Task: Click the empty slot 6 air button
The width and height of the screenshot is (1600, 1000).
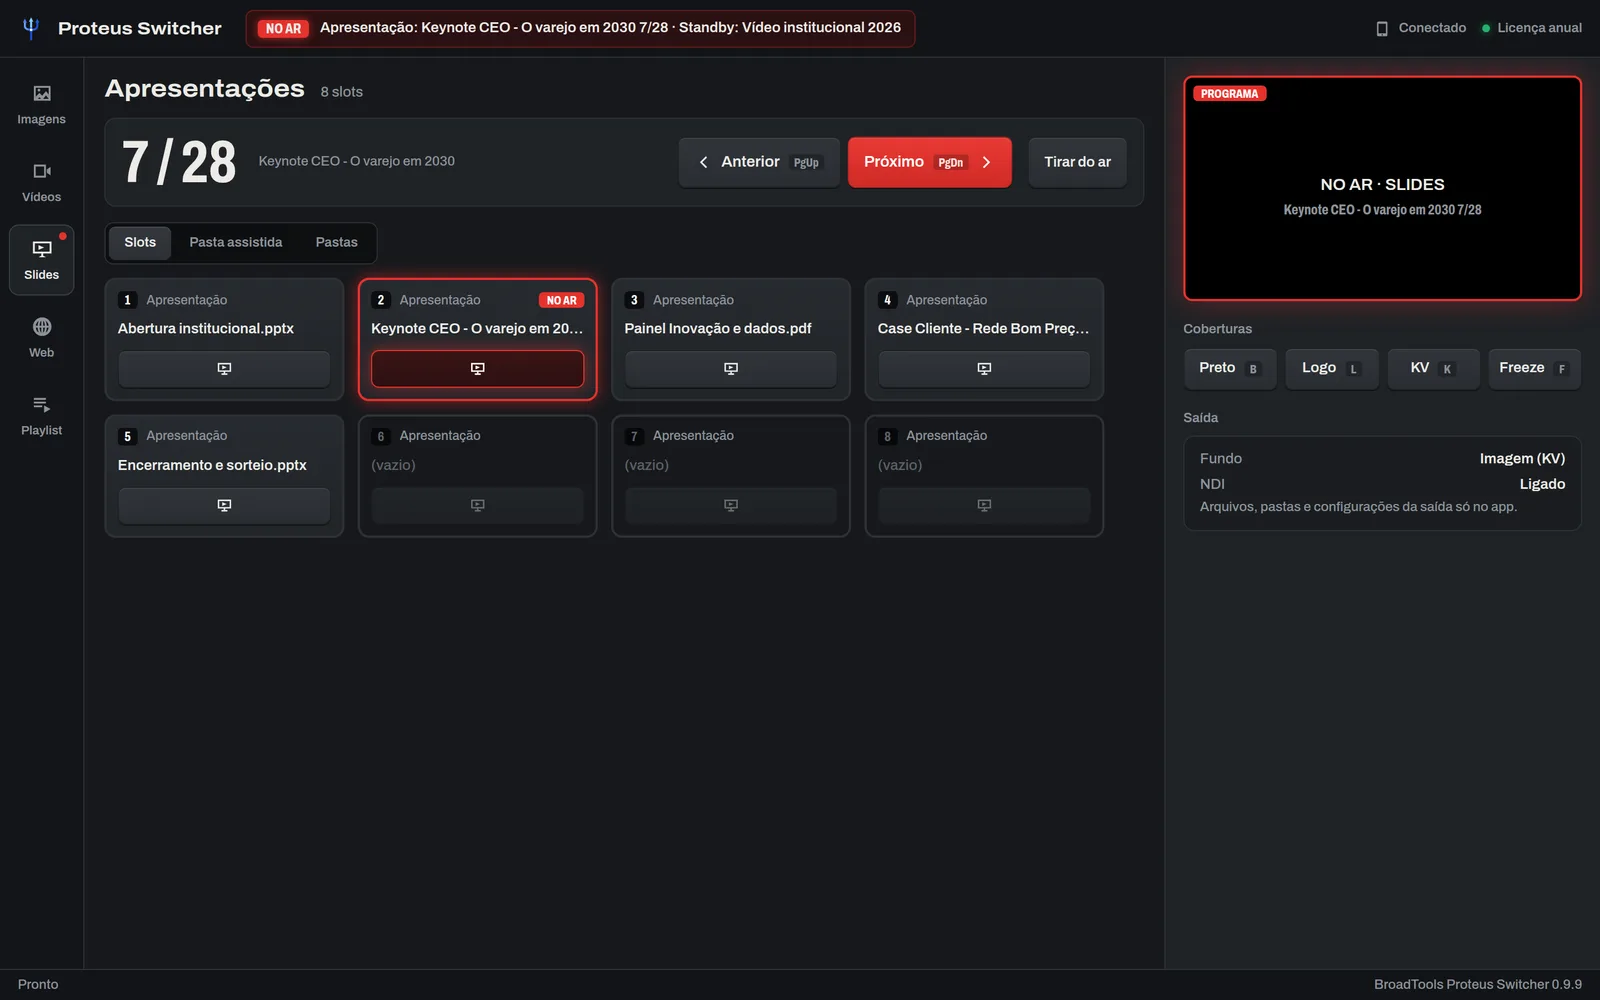Action: pyautogui.click(x=477, y=506)
